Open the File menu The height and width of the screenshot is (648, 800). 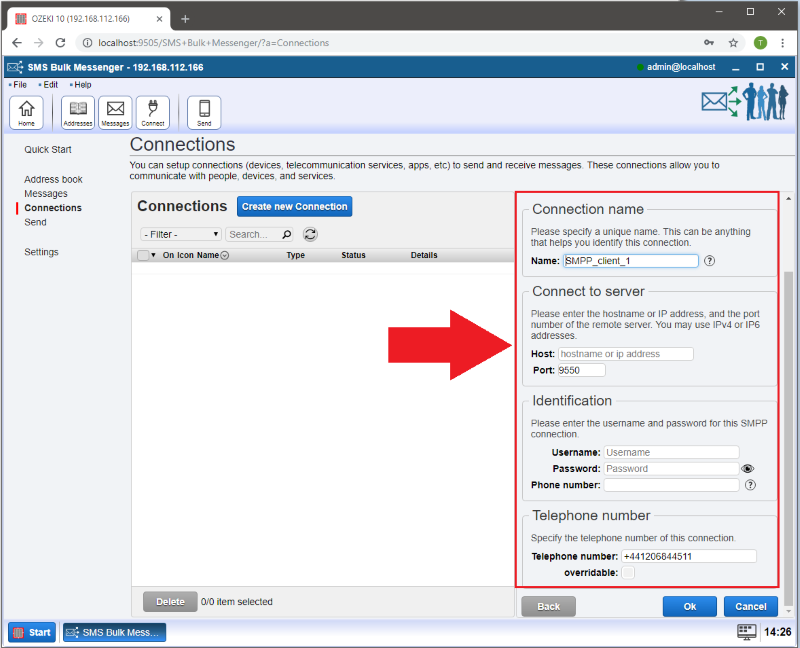19,85
